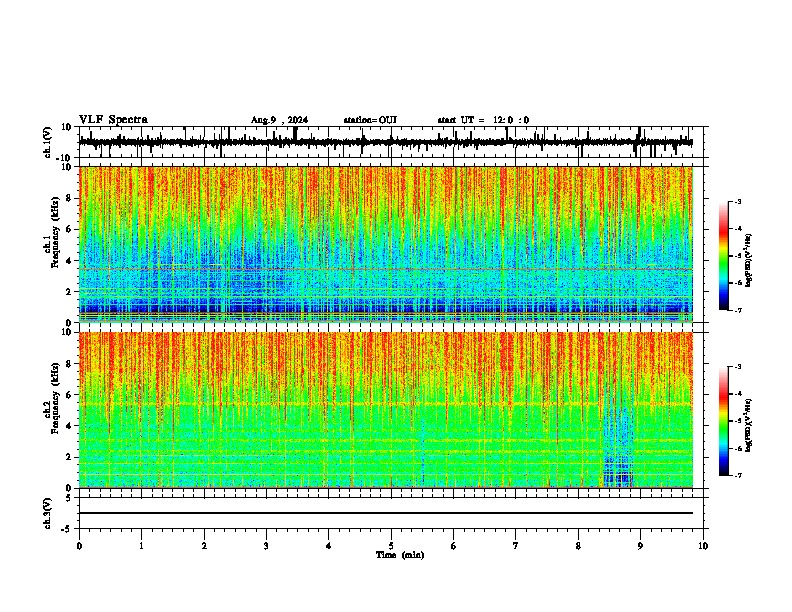Click the "ch.1(V)" waveform axis label

(x=48, y=142)
